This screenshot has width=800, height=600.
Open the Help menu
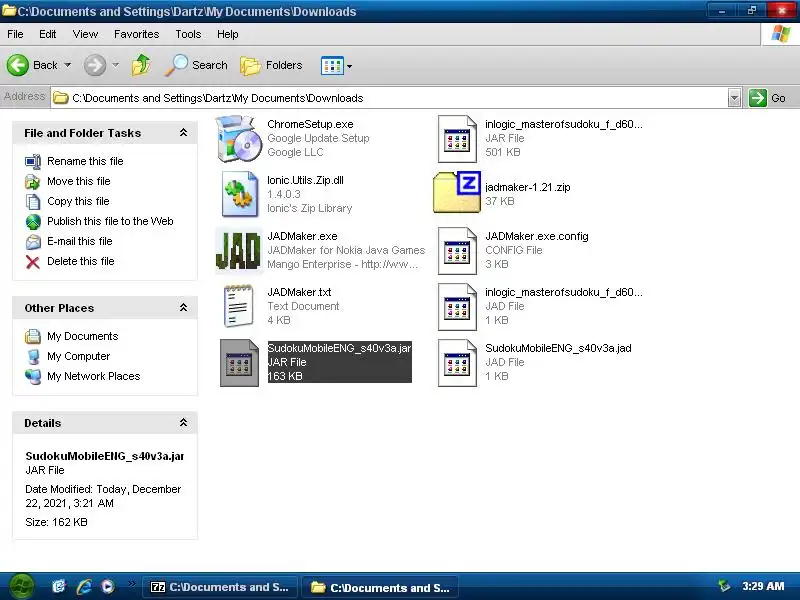228,34
